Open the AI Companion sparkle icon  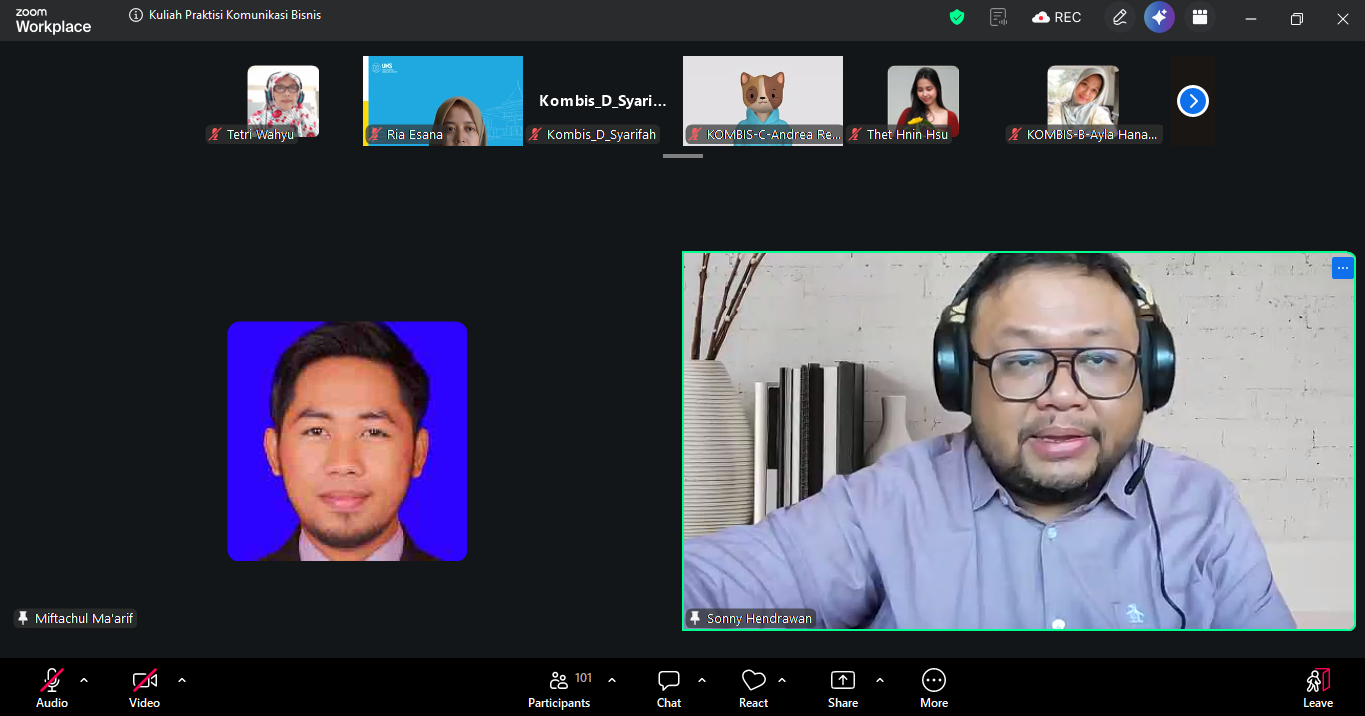(x=1159, y=17)
